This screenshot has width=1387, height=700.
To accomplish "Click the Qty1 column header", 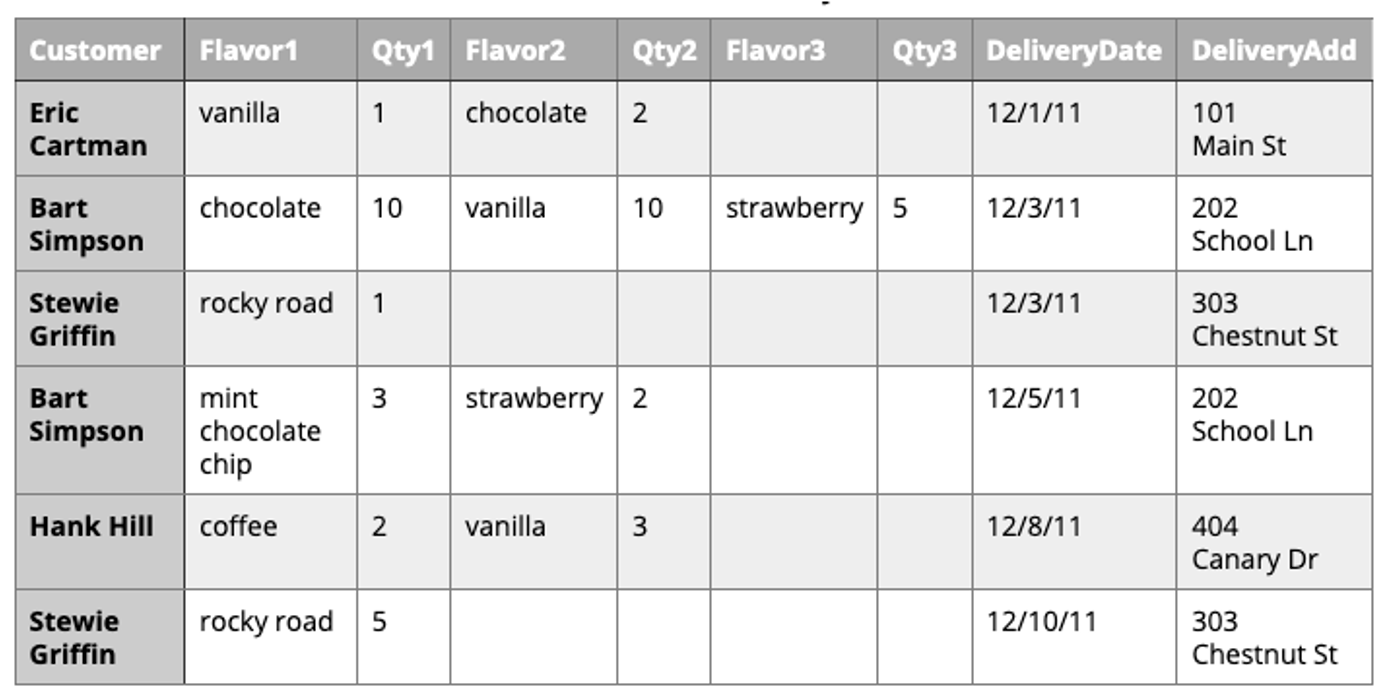I will coord(403,50).
